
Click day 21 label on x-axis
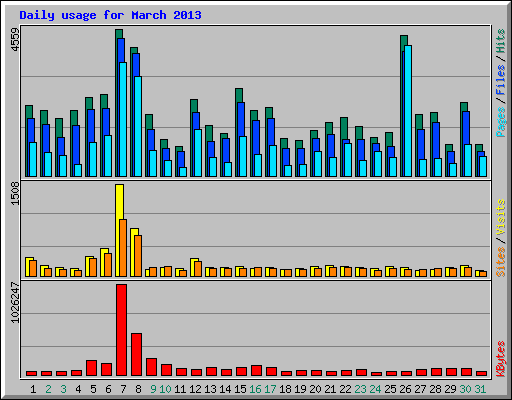(330, 389)
